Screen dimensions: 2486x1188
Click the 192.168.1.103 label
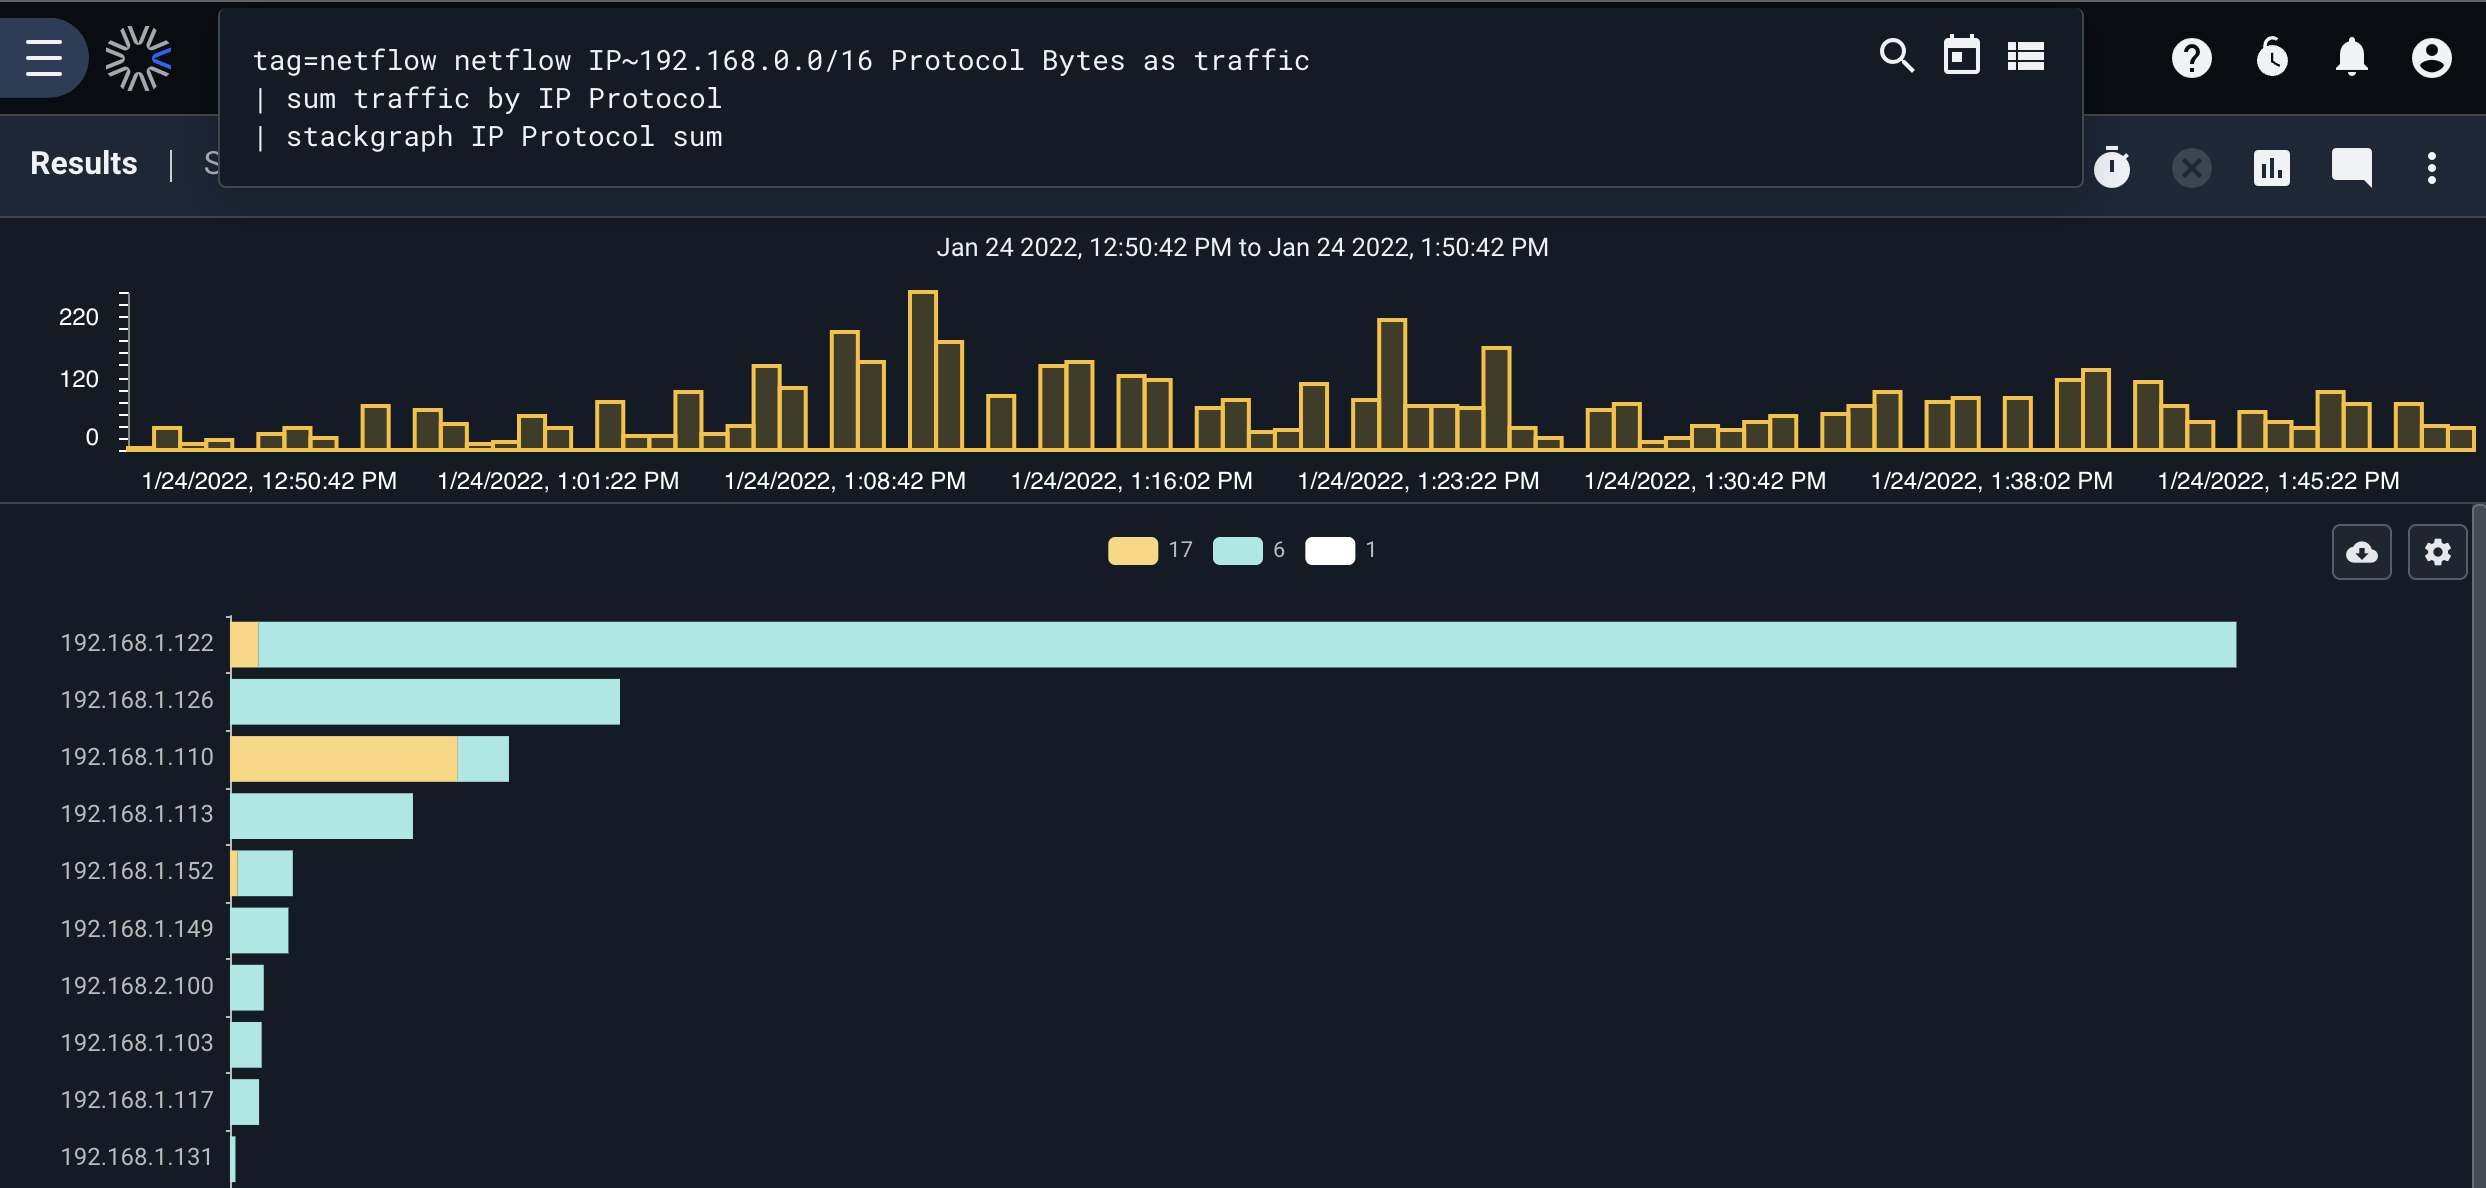pyautogui.click(x=137, y=1043)
